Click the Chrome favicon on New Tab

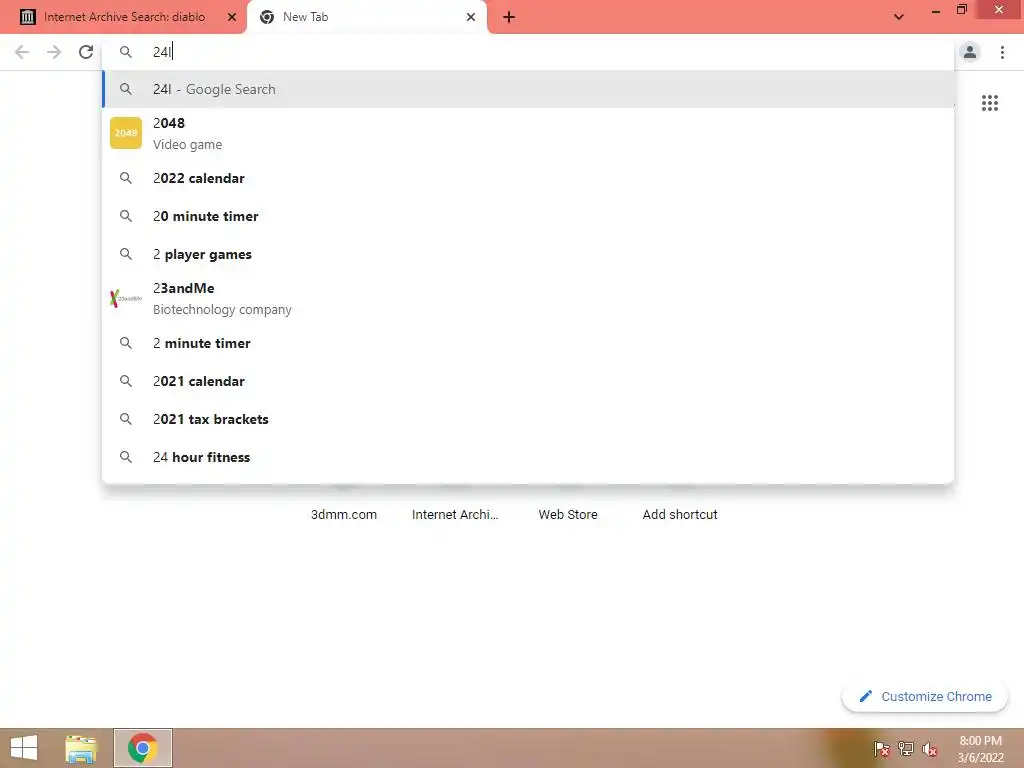267,17
